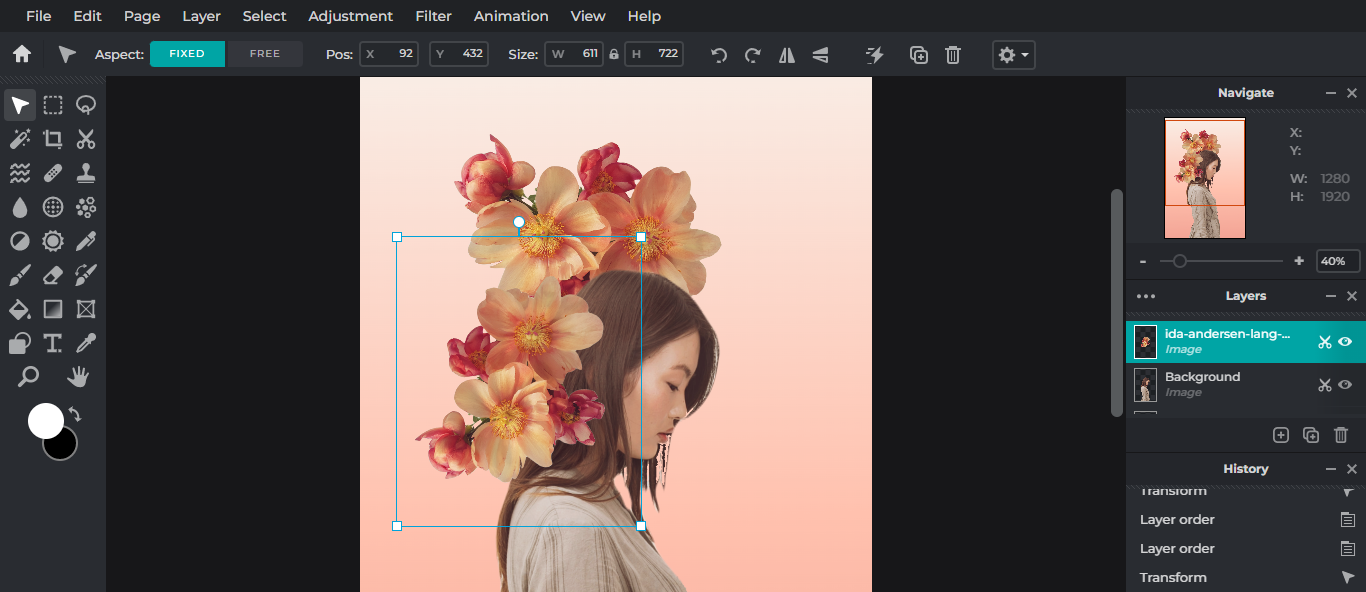Delete the selected layer
1366x592 pixels.
1341,435
